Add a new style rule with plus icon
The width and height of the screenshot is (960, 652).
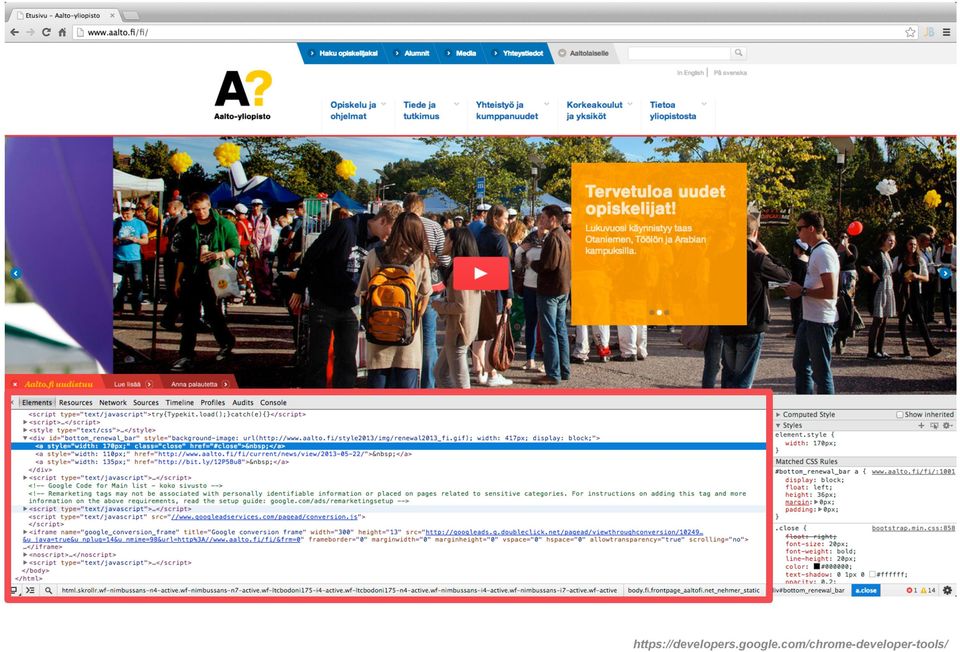[921, 425]
